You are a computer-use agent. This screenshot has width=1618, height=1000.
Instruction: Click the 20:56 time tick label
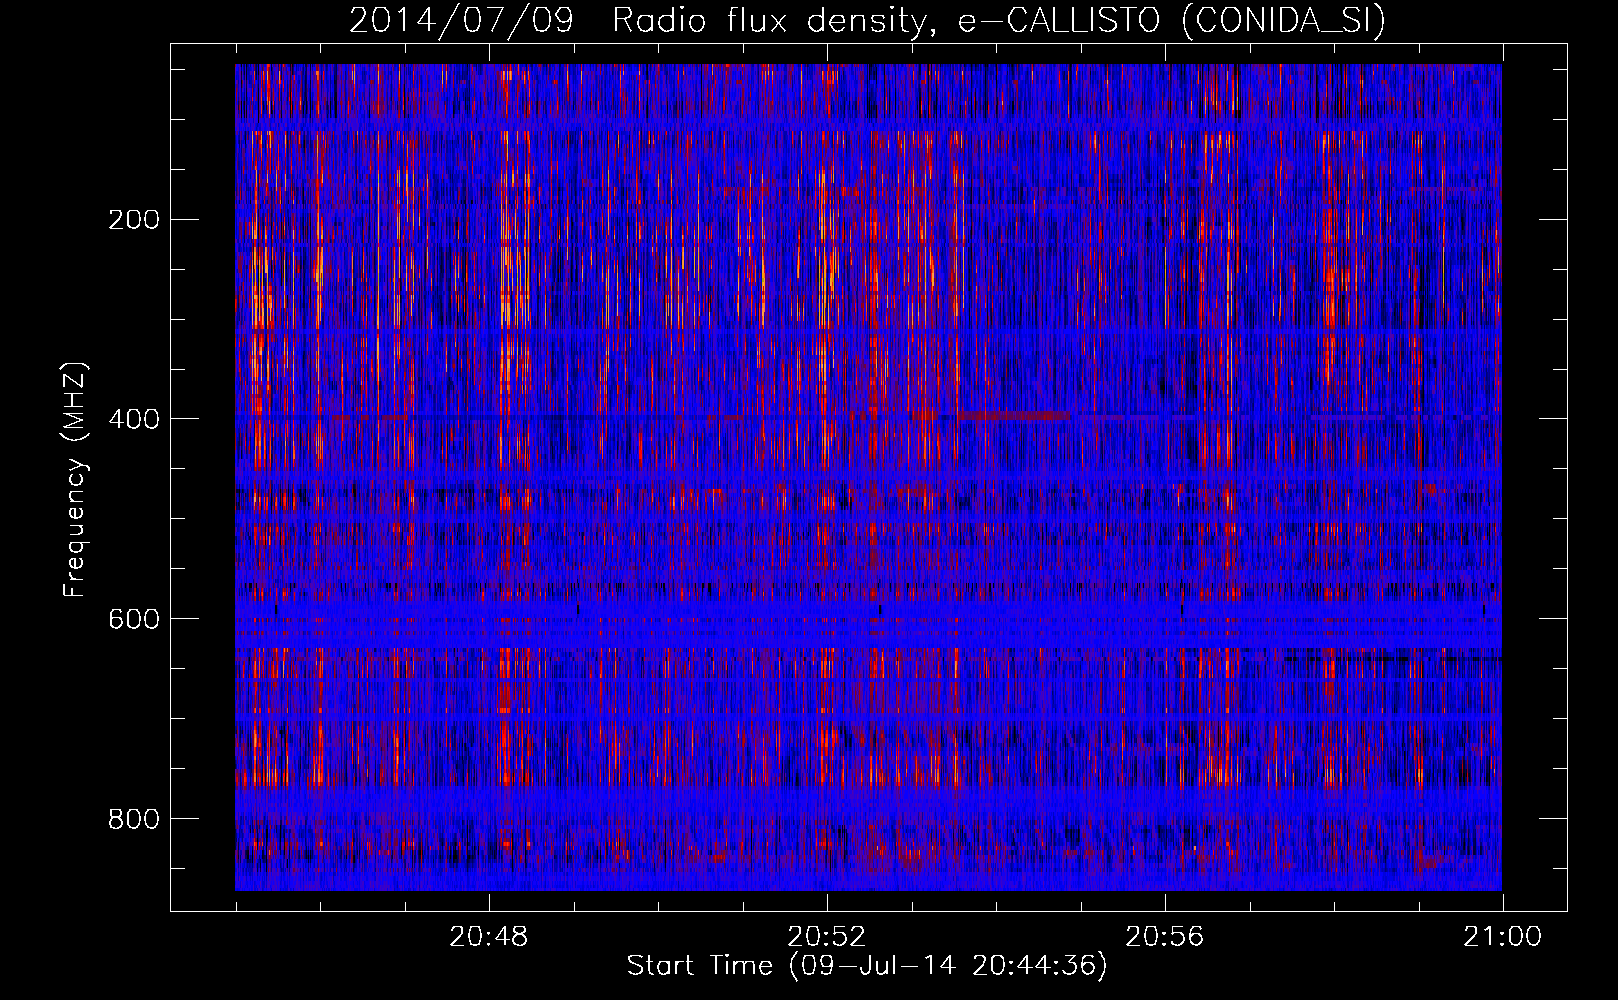point(1164,937)
